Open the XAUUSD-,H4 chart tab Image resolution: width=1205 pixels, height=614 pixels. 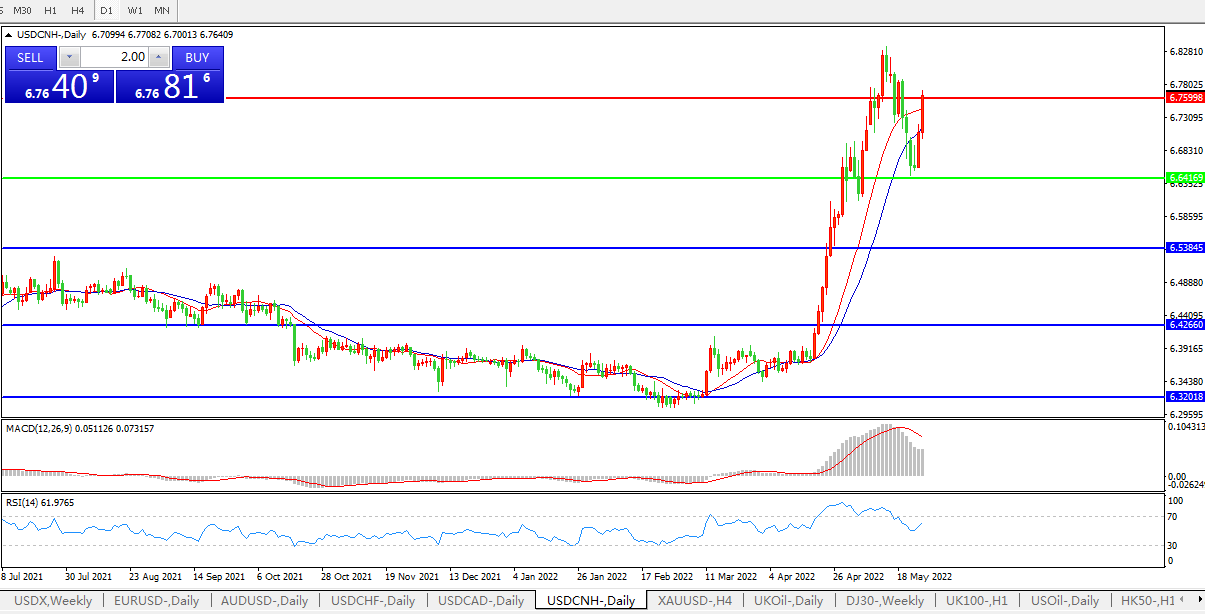695,601
